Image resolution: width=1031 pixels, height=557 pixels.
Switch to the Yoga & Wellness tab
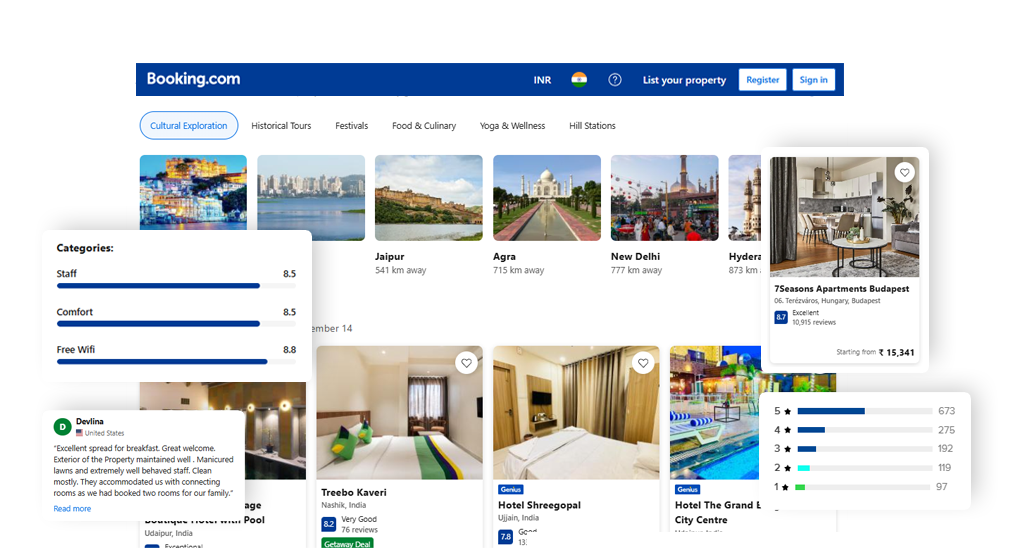512,126
